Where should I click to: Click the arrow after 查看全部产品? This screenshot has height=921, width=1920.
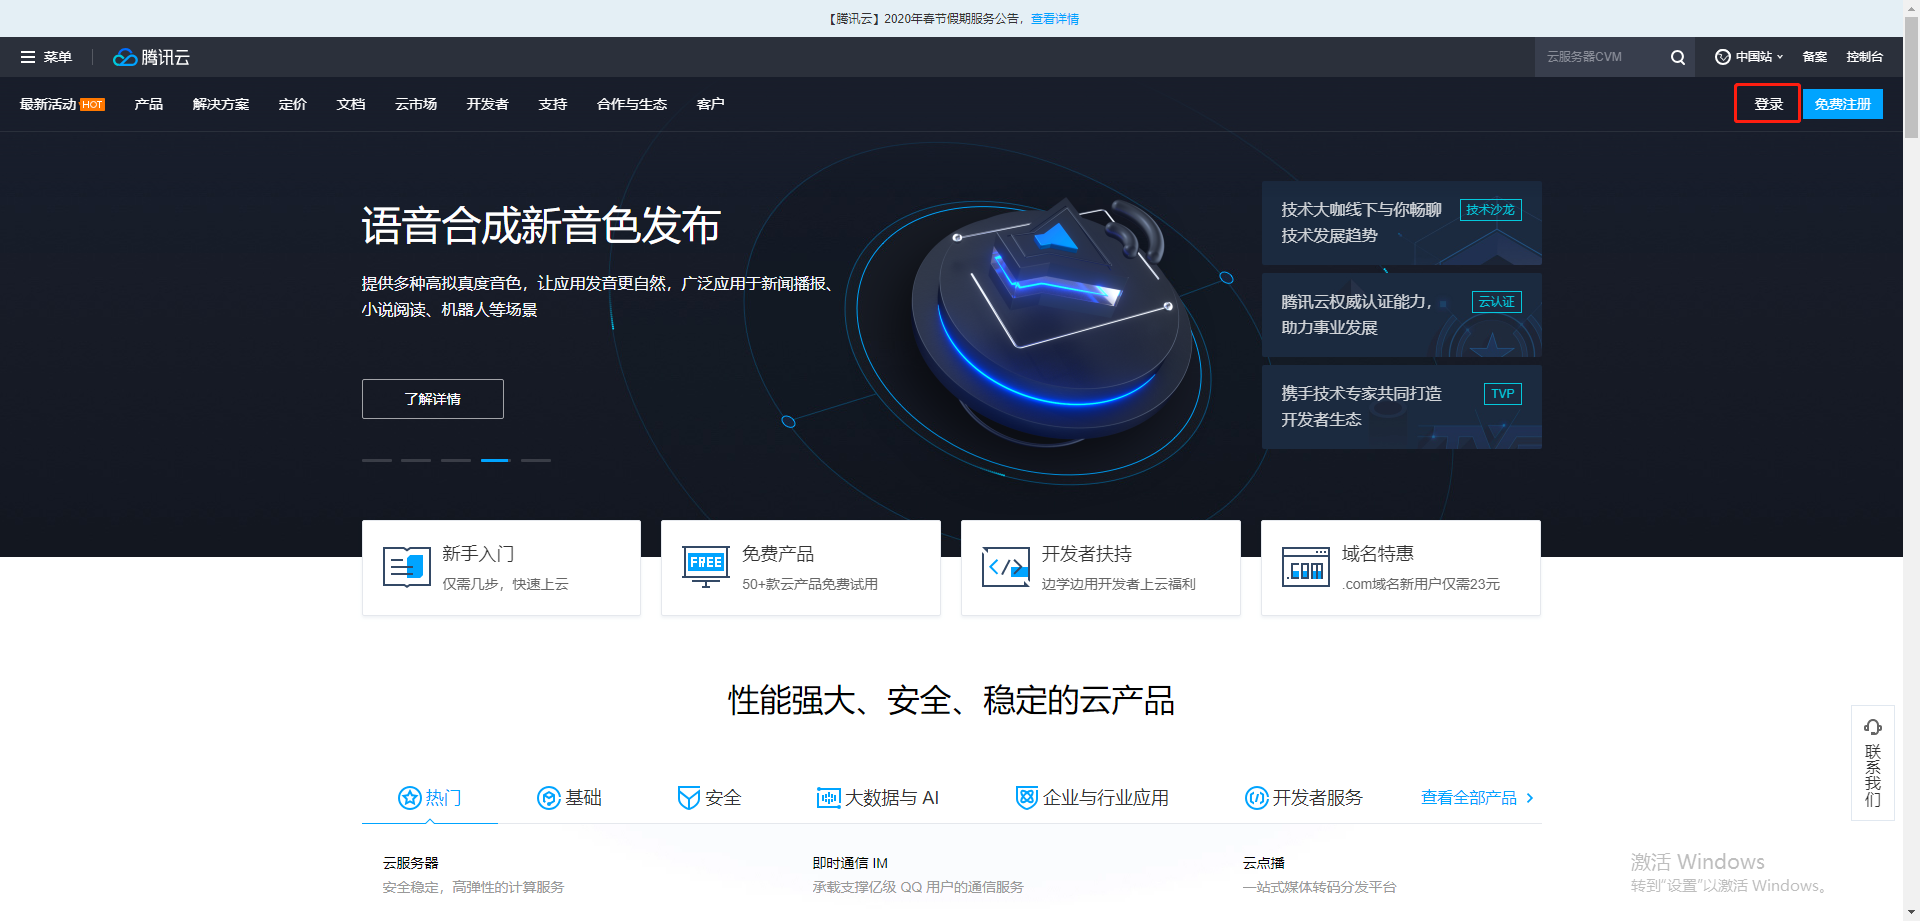point(1530,797)
